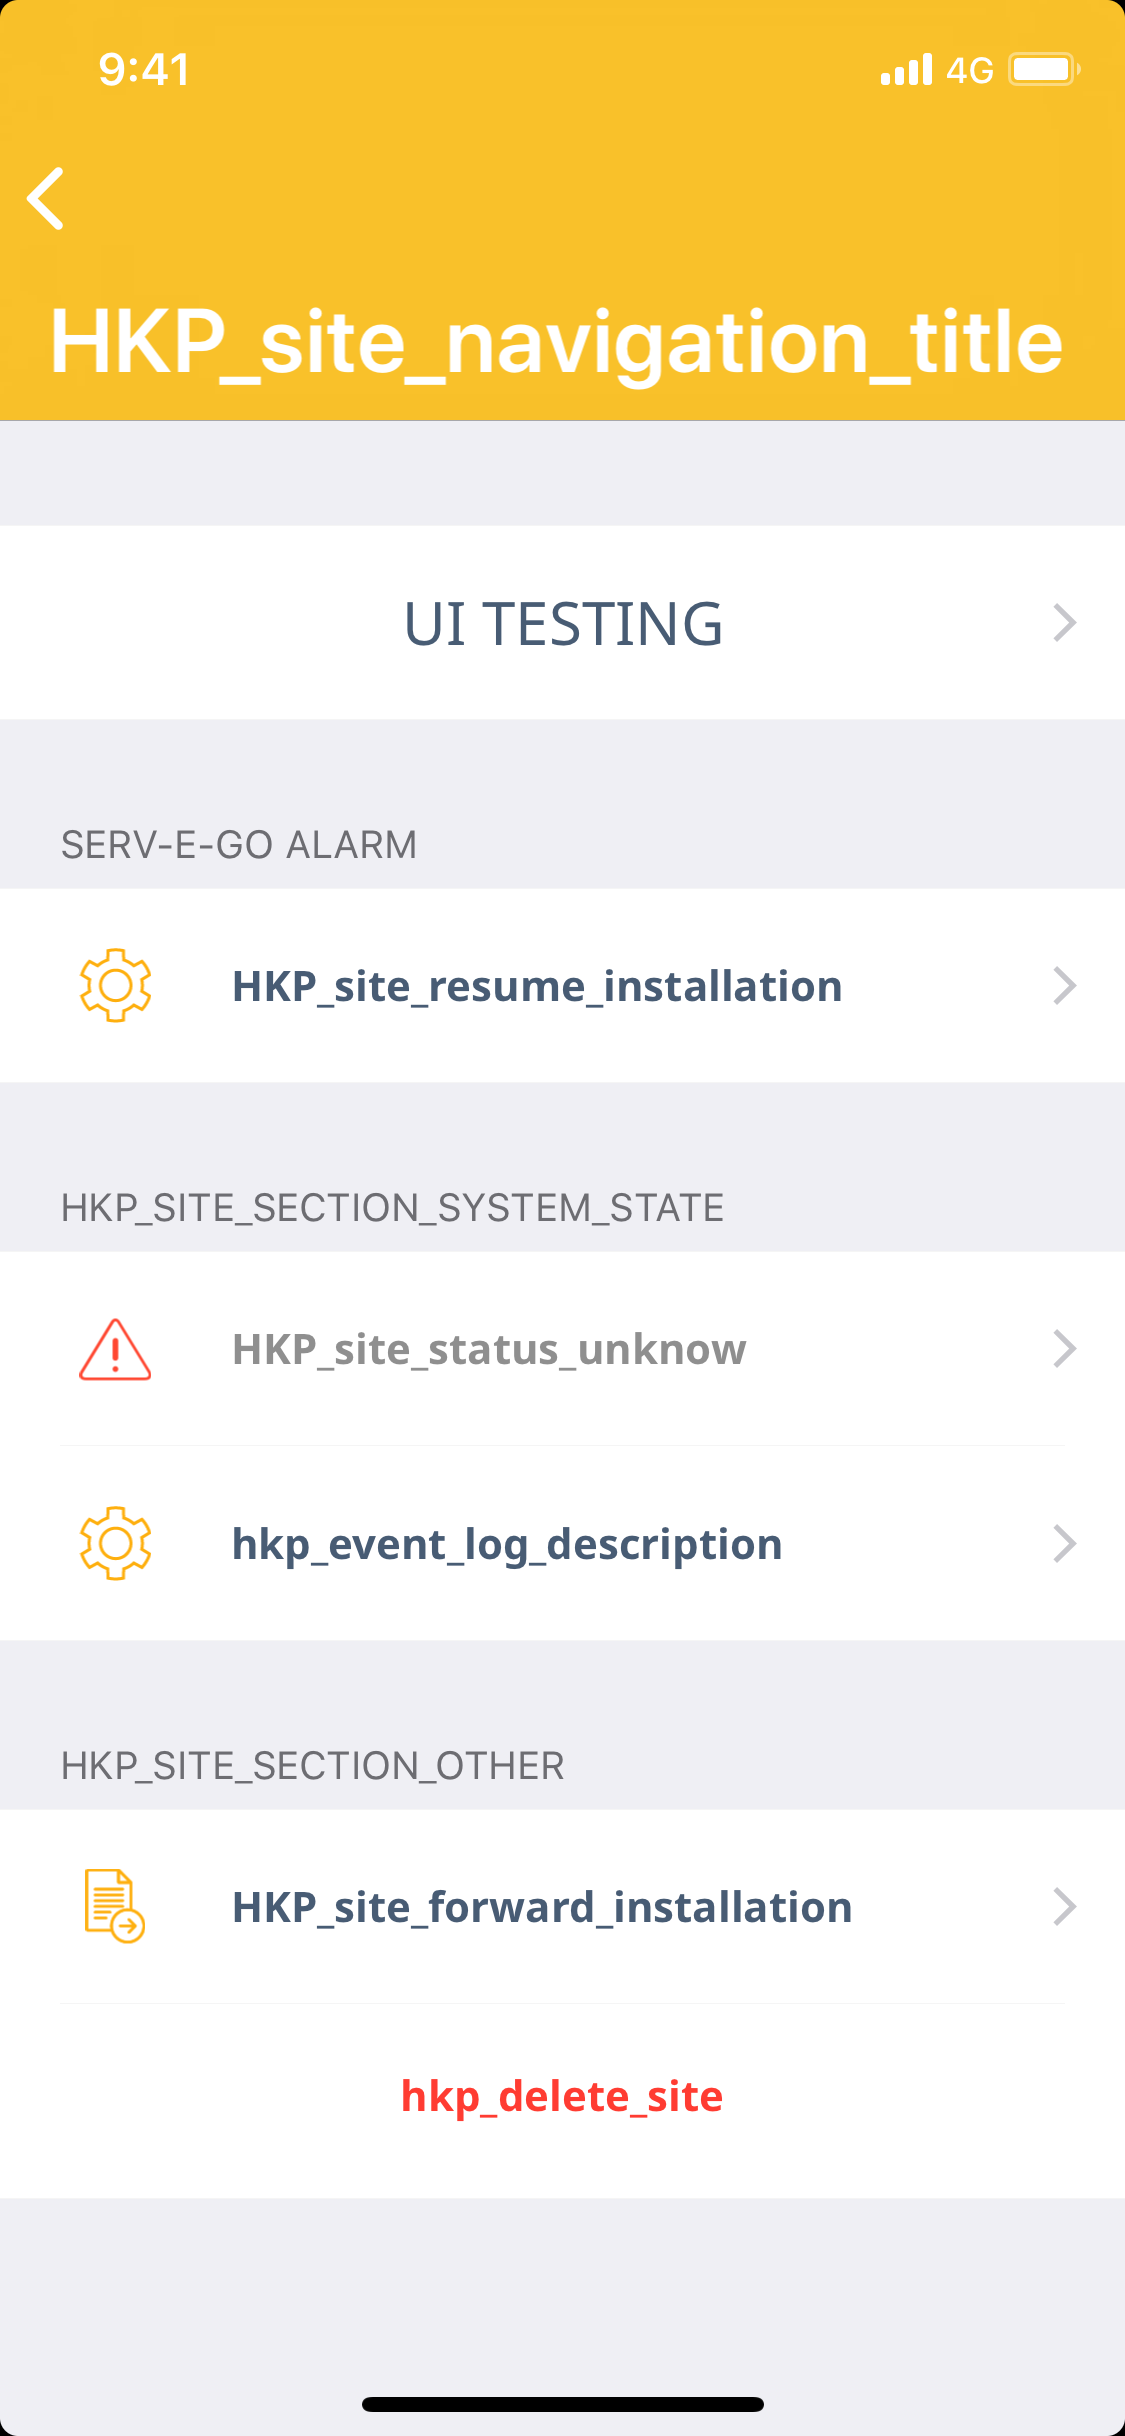
Task: Tap the cellular signal strength icon
Action: point(906,70)
